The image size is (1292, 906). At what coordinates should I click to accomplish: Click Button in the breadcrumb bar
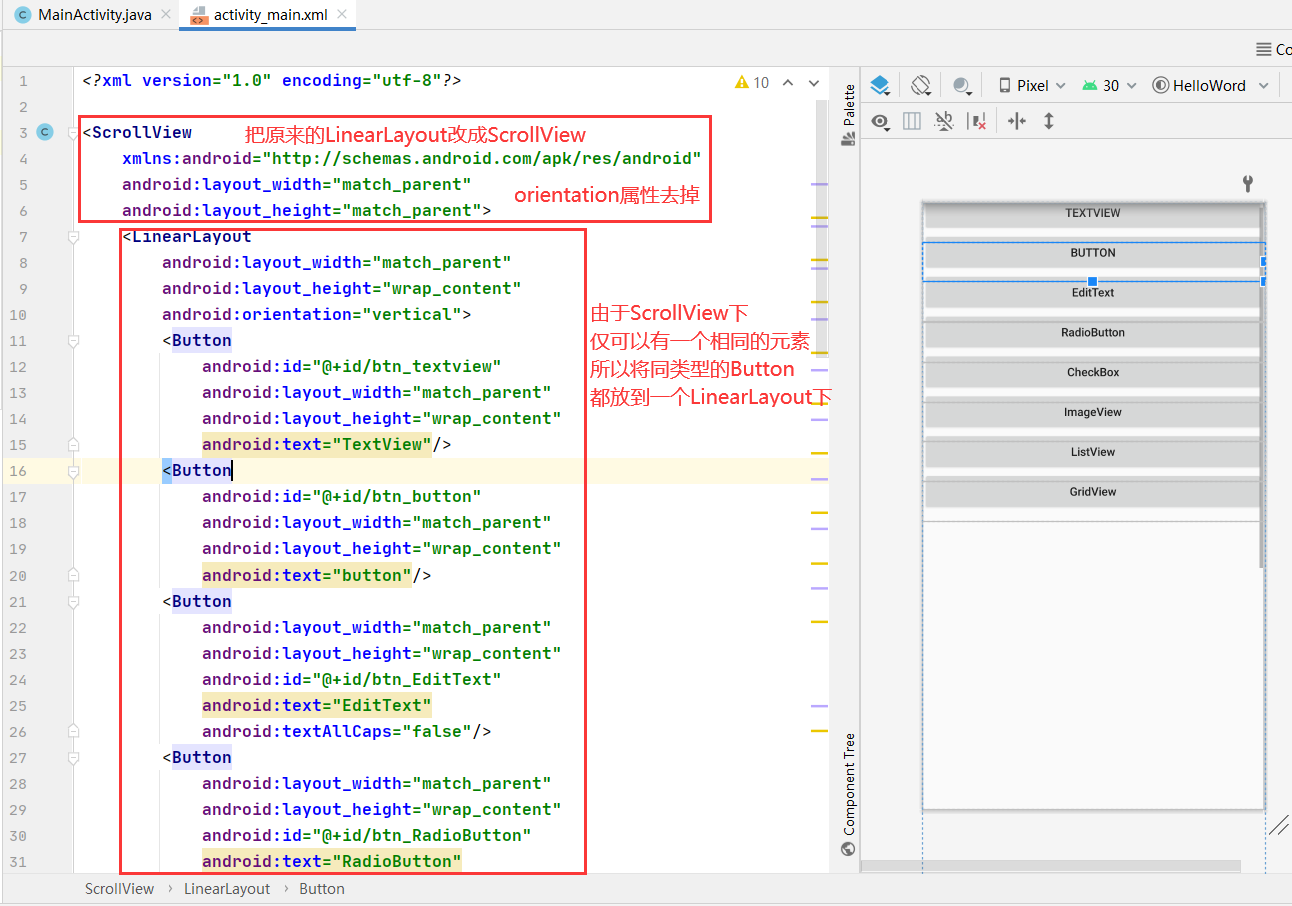click(x=322, y=888)
